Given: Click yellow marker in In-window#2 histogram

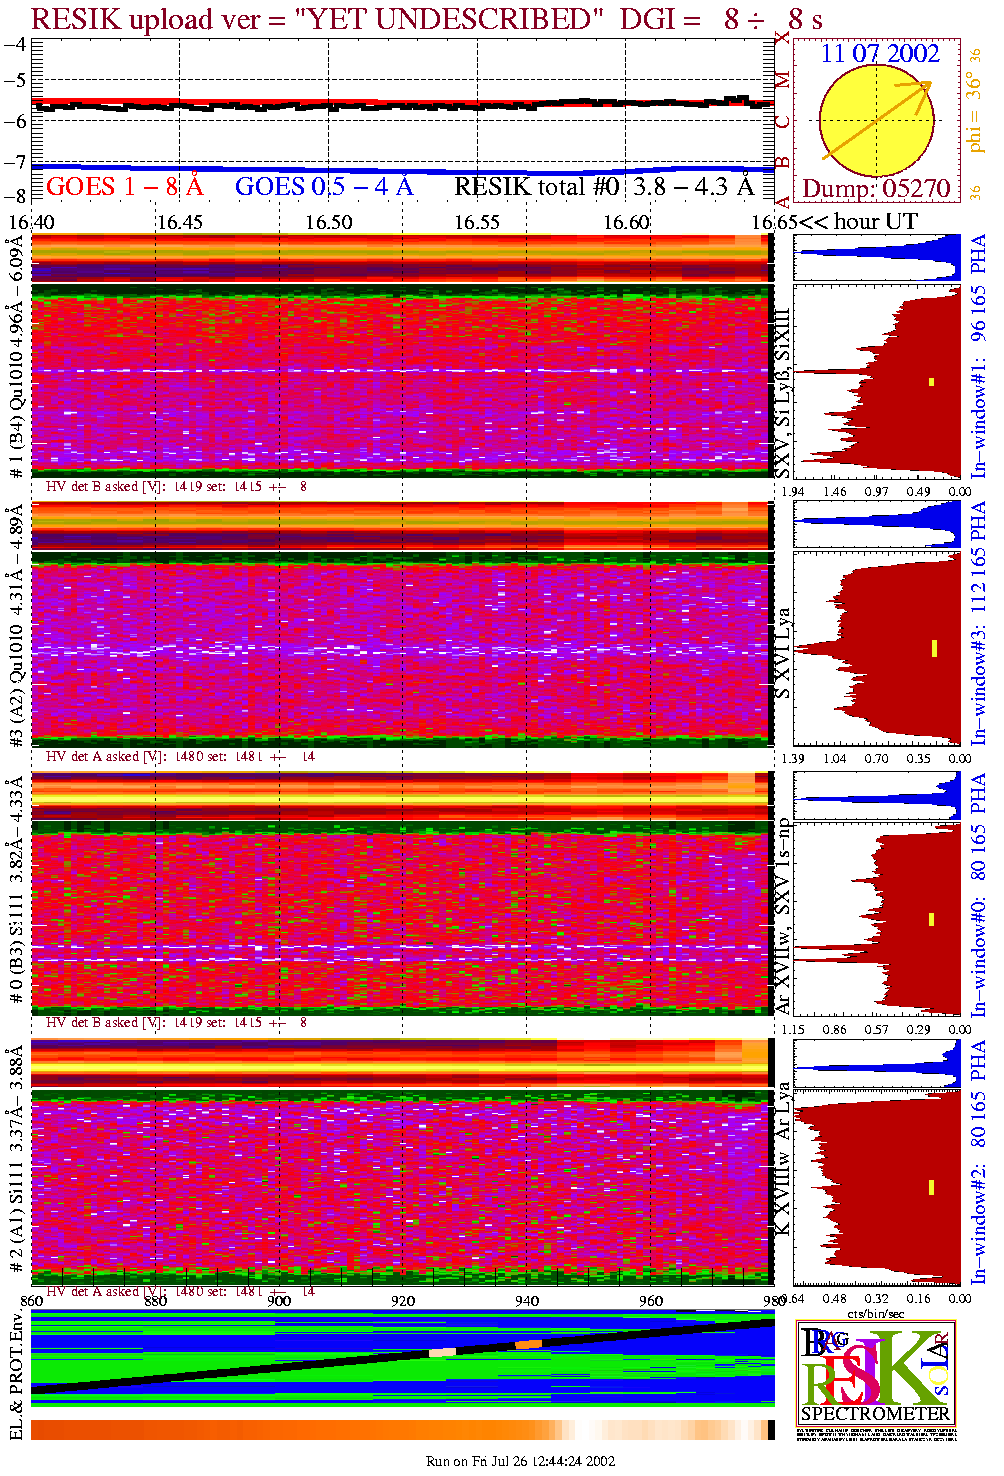Looking at the screenshot, I should pos(932,1187).
